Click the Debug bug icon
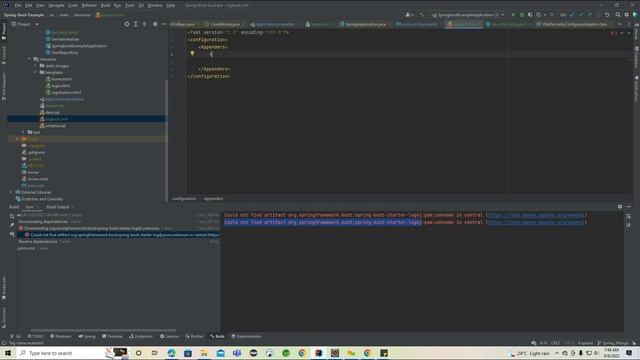Image resolution: width=640 pixels, height=360 pixels. point(522,15)
